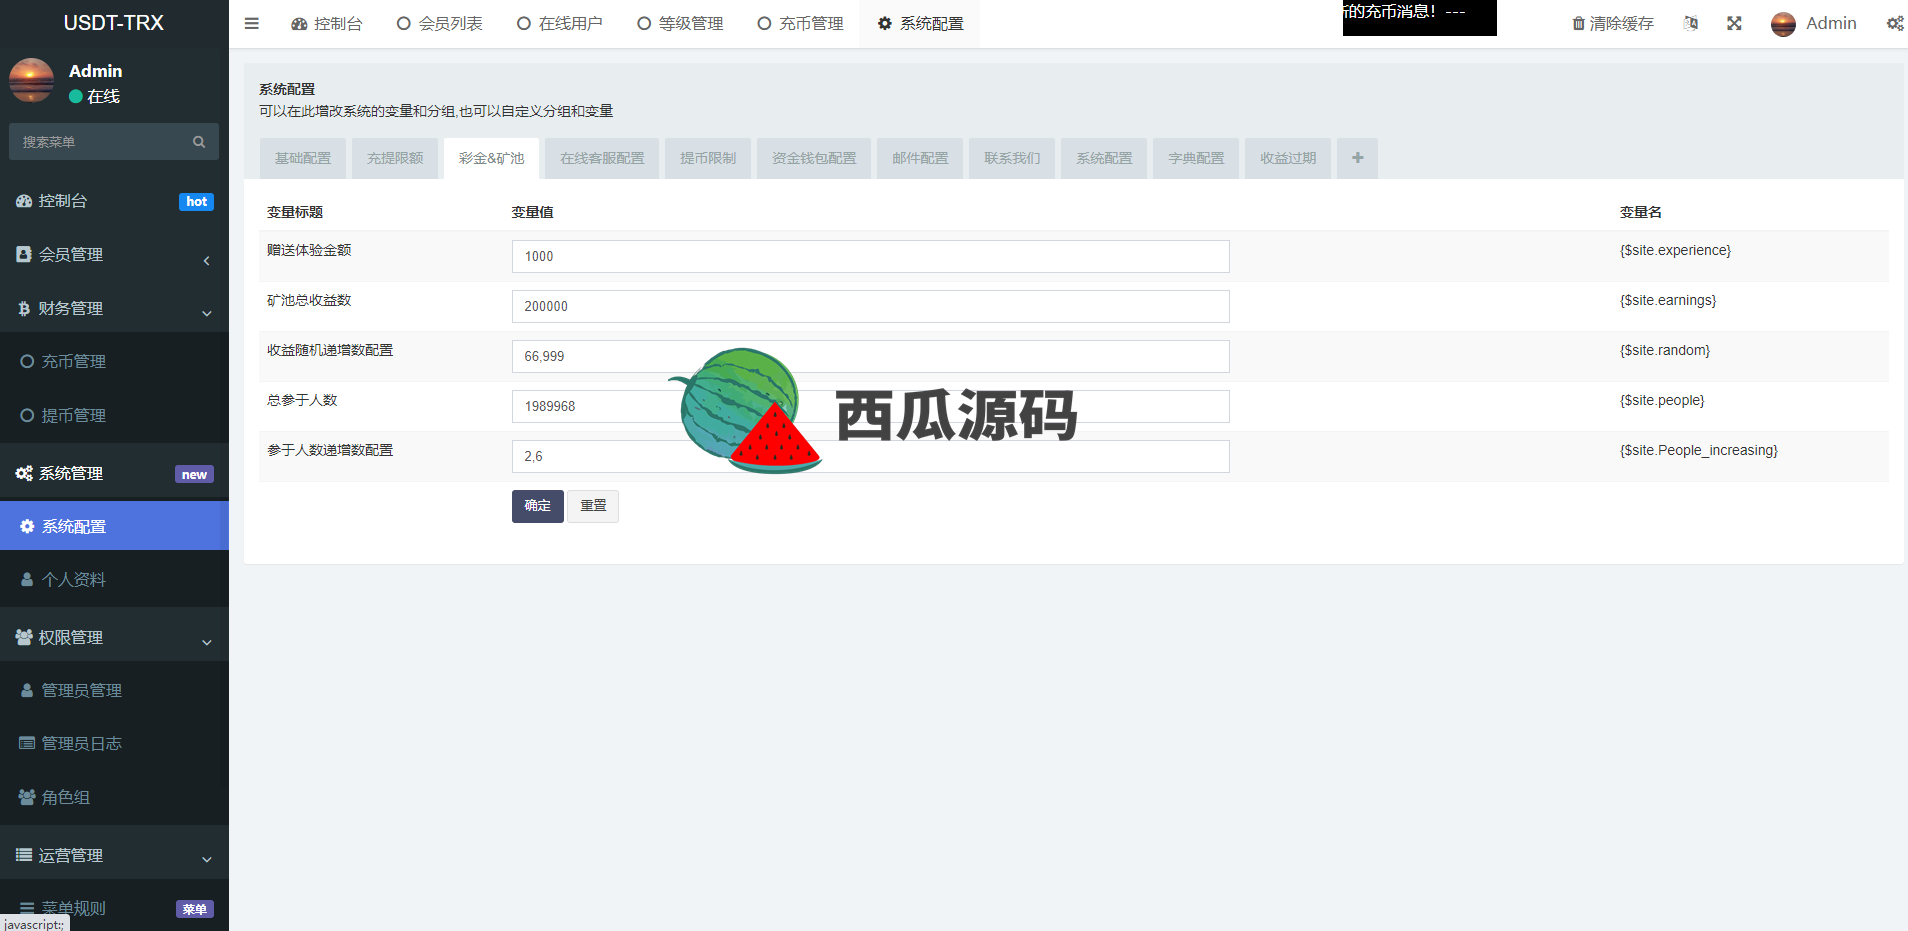
Task: Switch to the 基础配置 config tab
Action: [303, 158]
